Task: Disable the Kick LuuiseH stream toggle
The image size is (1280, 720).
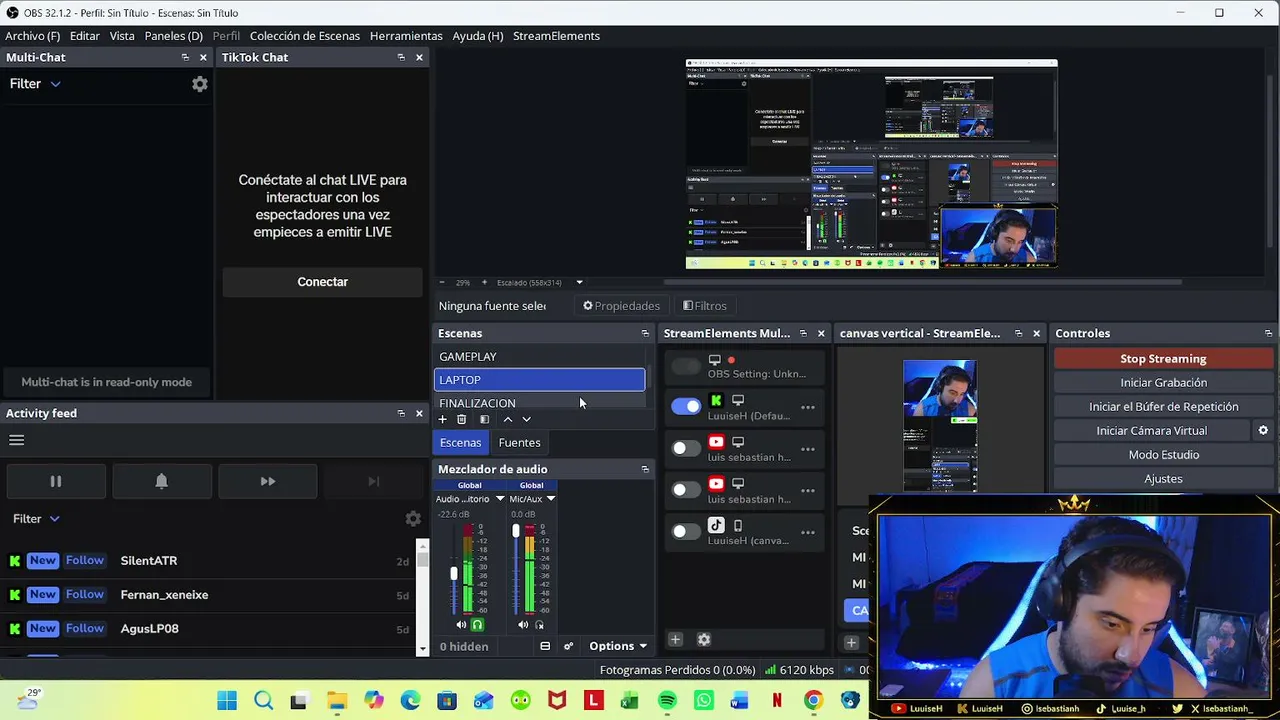Action: pos(686,406)
